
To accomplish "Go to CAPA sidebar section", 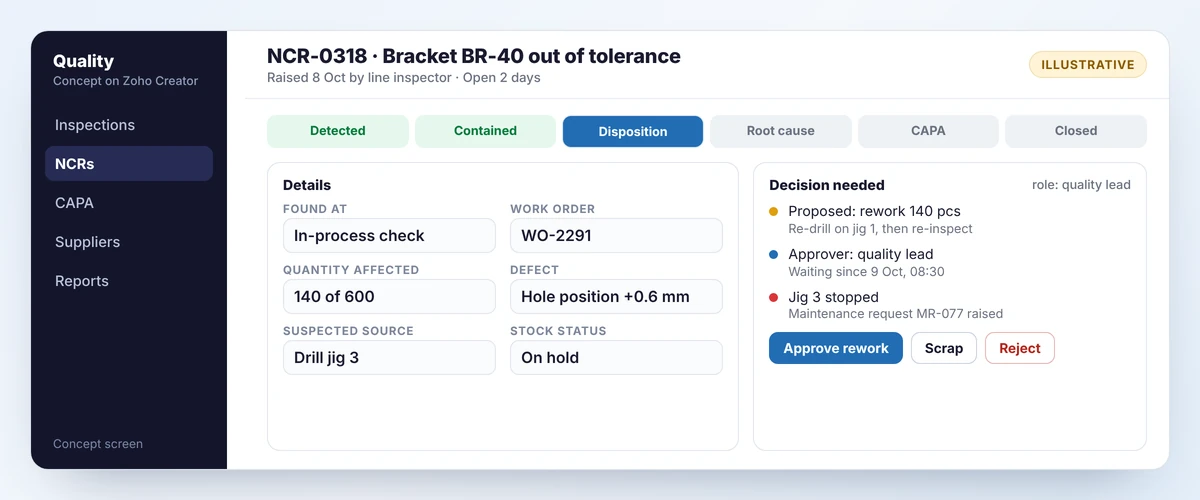I will (129, 203).
